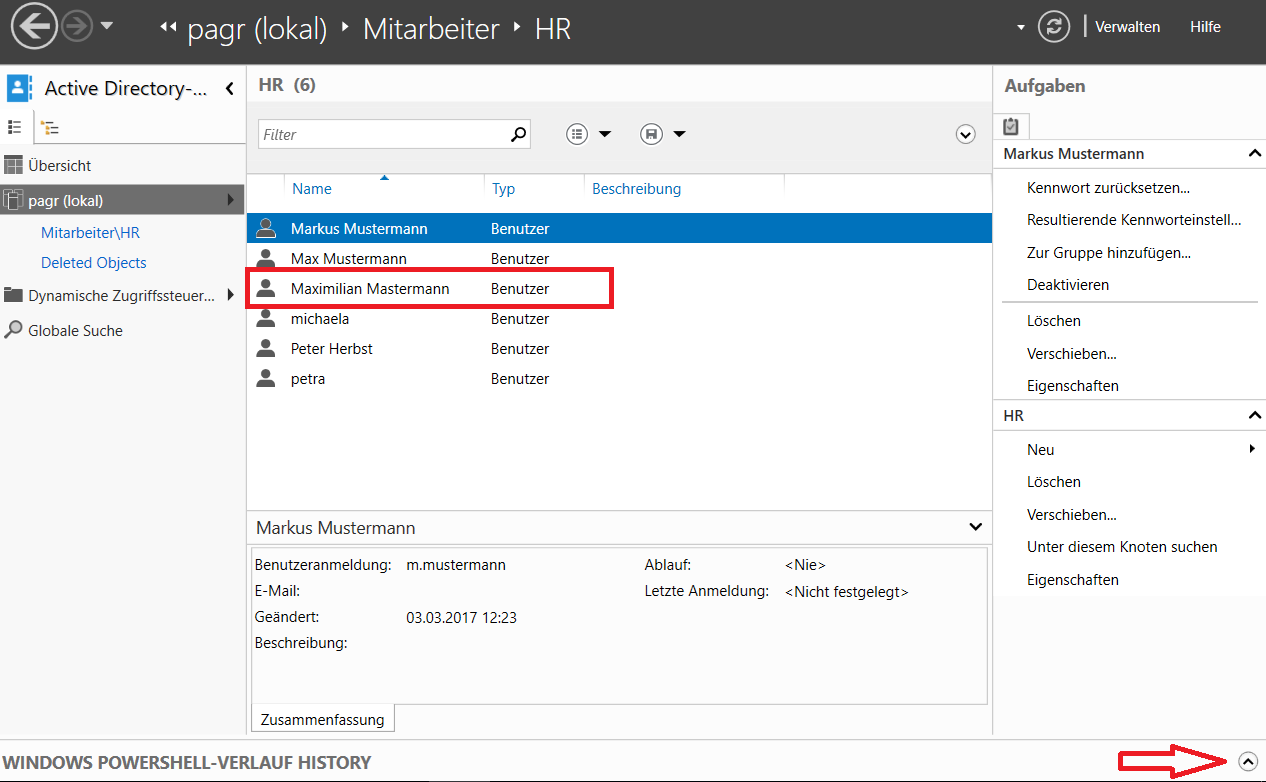
Task: Click the back navigation arrow
Action: tap(33, 27)
